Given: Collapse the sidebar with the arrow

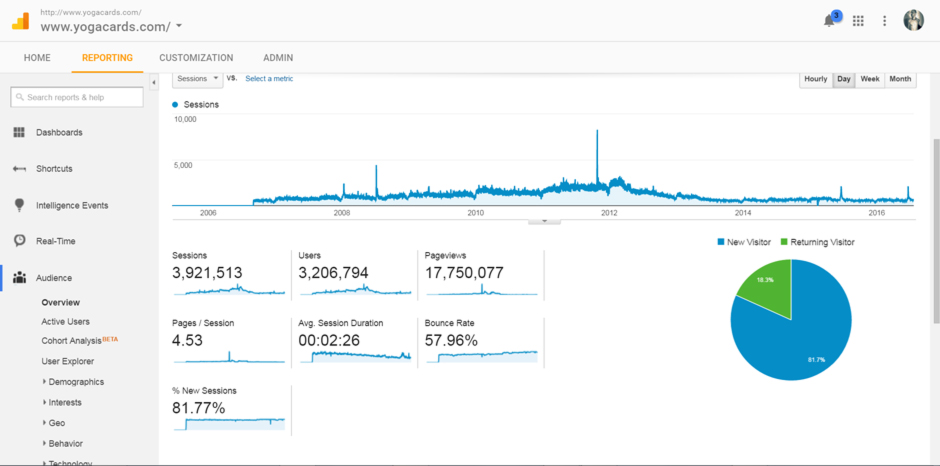Looking at the screenshot, I should pyautogui.click(x=153, y=82).
